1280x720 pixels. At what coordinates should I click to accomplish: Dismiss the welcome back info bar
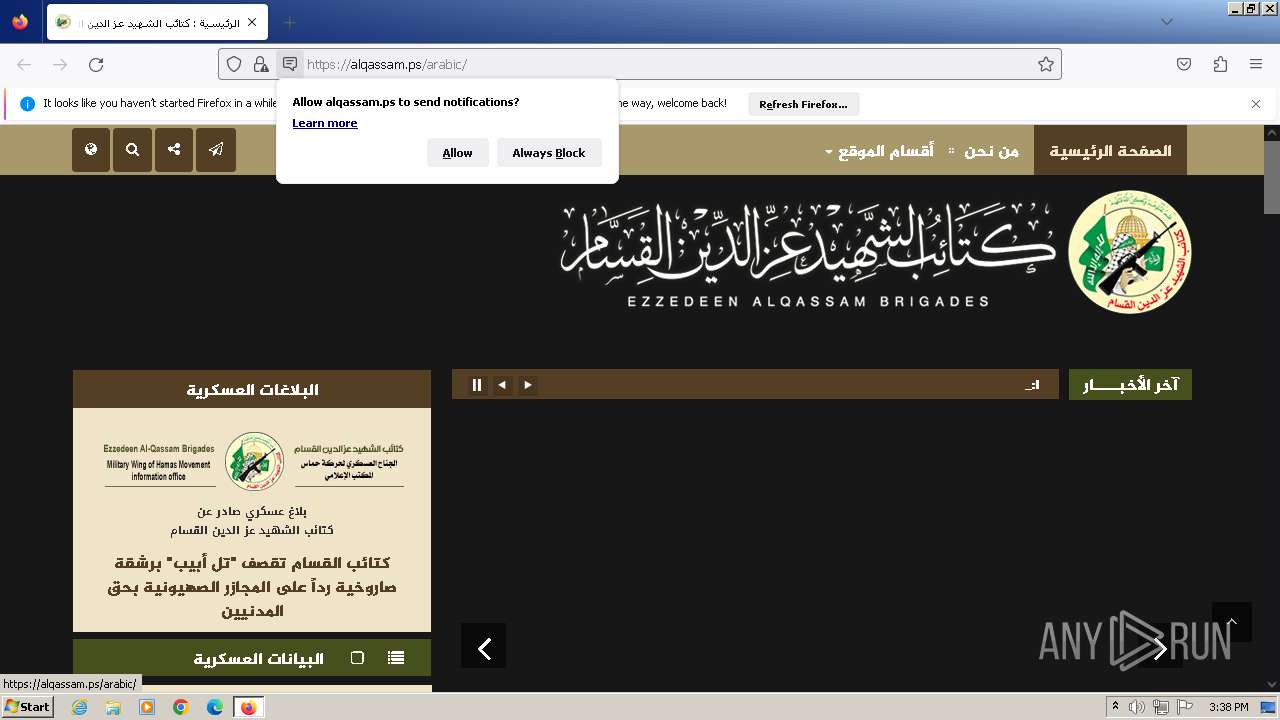pos(1256,104)
